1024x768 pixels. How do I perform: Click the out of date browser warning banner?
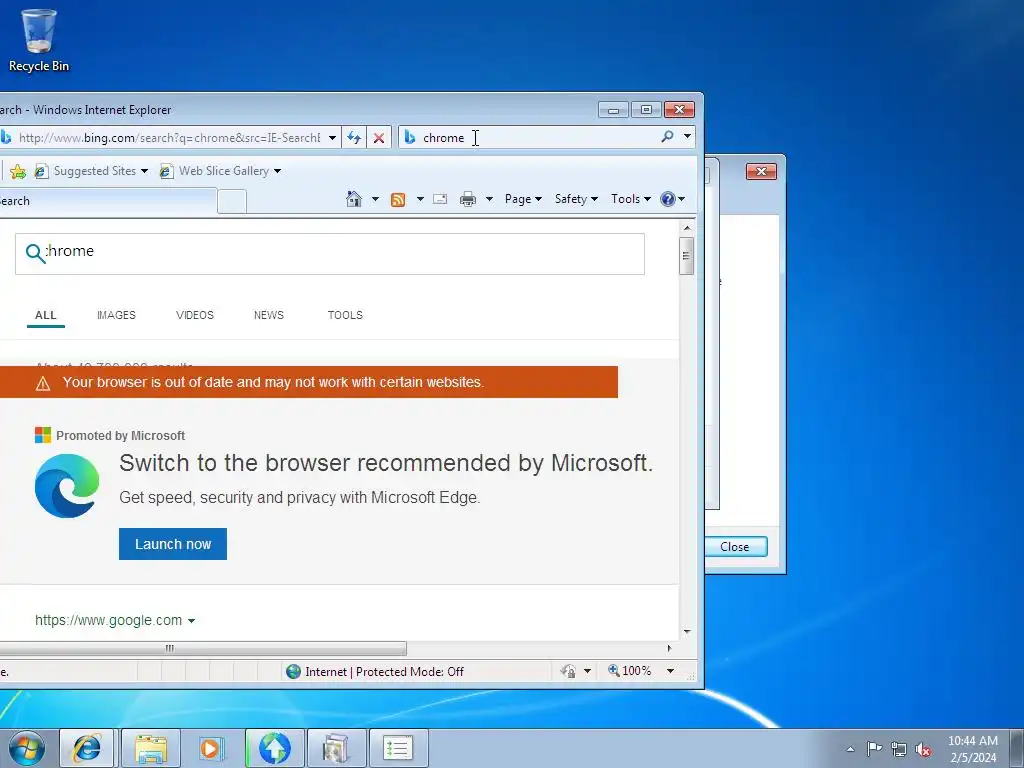pos(308,382)
